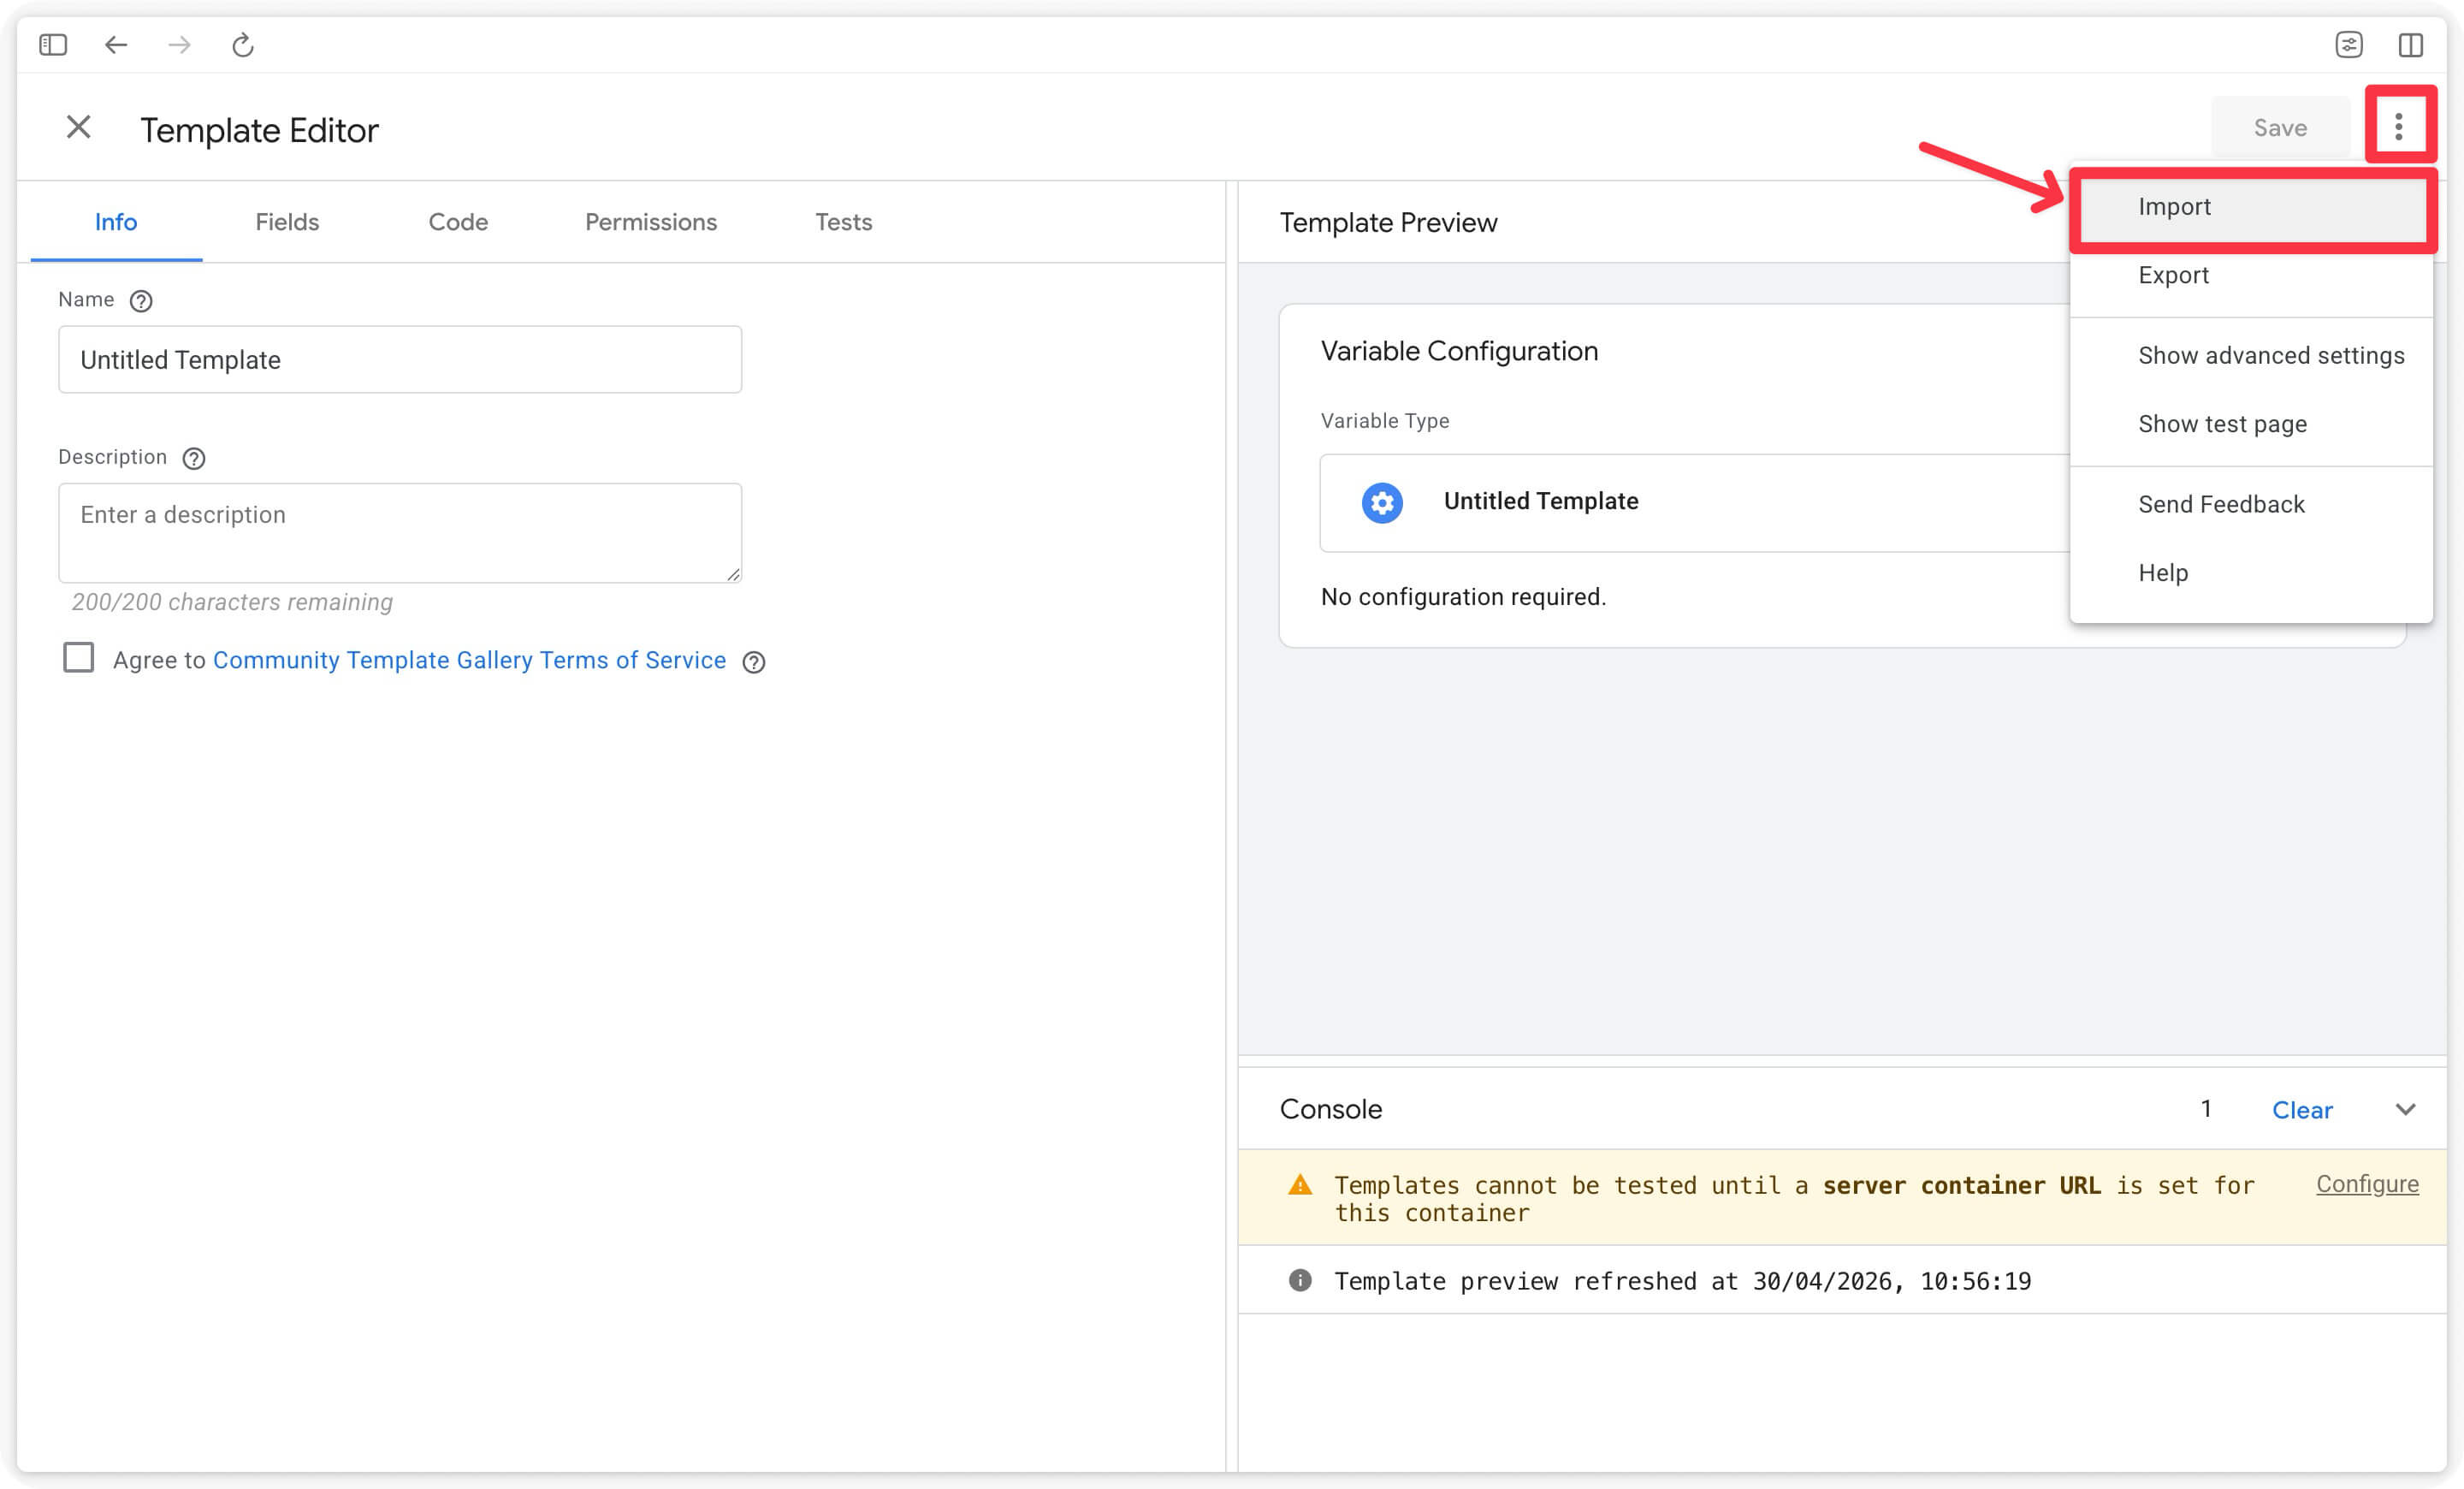Click the Variable Configuration heading

[1459, 351]
